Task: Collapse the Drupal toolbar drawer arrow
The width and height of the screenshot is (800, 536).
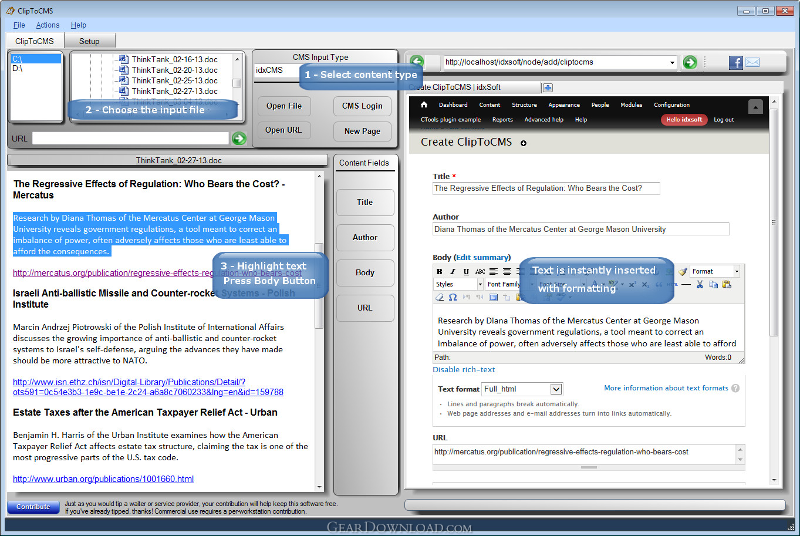Action: [755, 107]
